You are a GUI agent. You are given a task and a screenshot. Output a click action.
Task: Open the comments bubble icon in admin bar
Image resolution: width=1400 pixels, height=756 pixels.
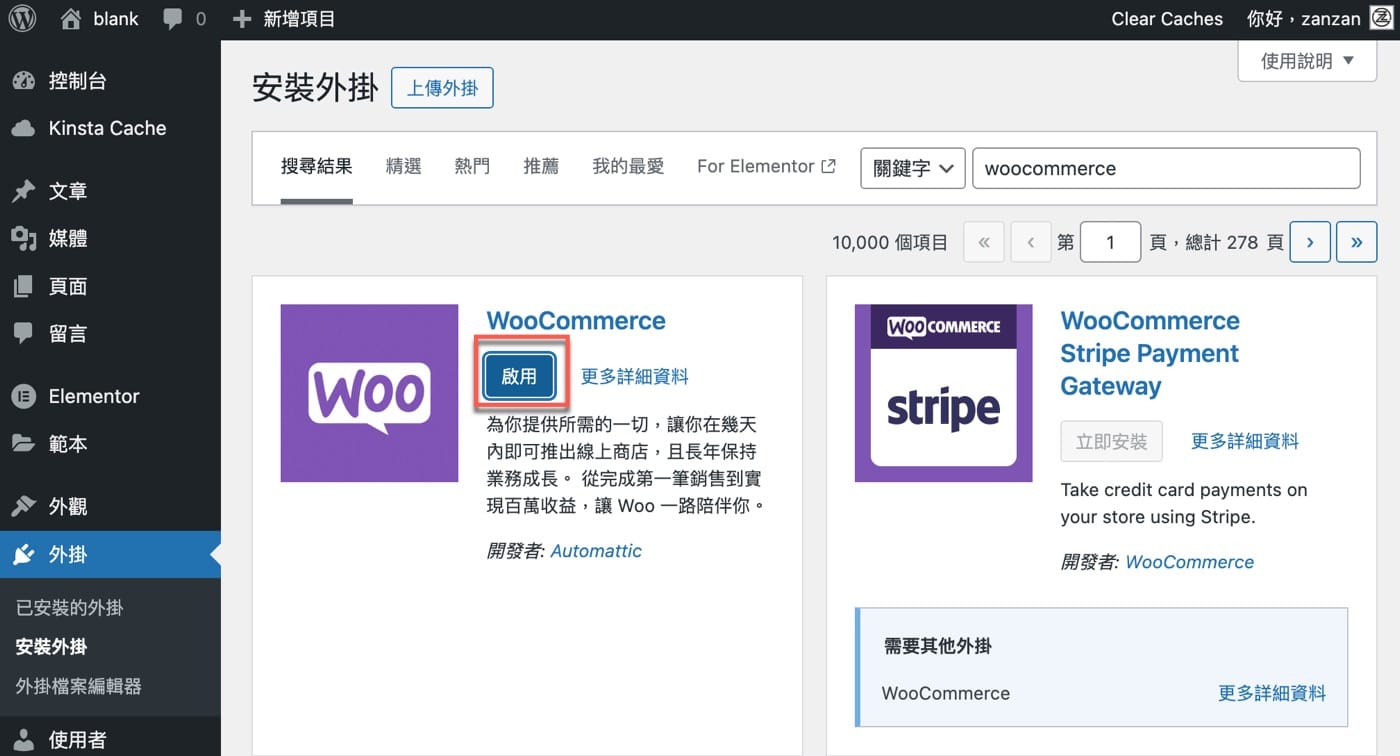coord(173,19)
